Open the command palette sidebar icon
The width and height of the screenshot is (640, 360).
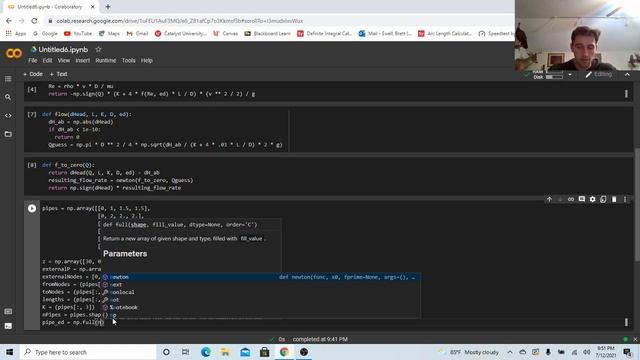pos(8,311)
